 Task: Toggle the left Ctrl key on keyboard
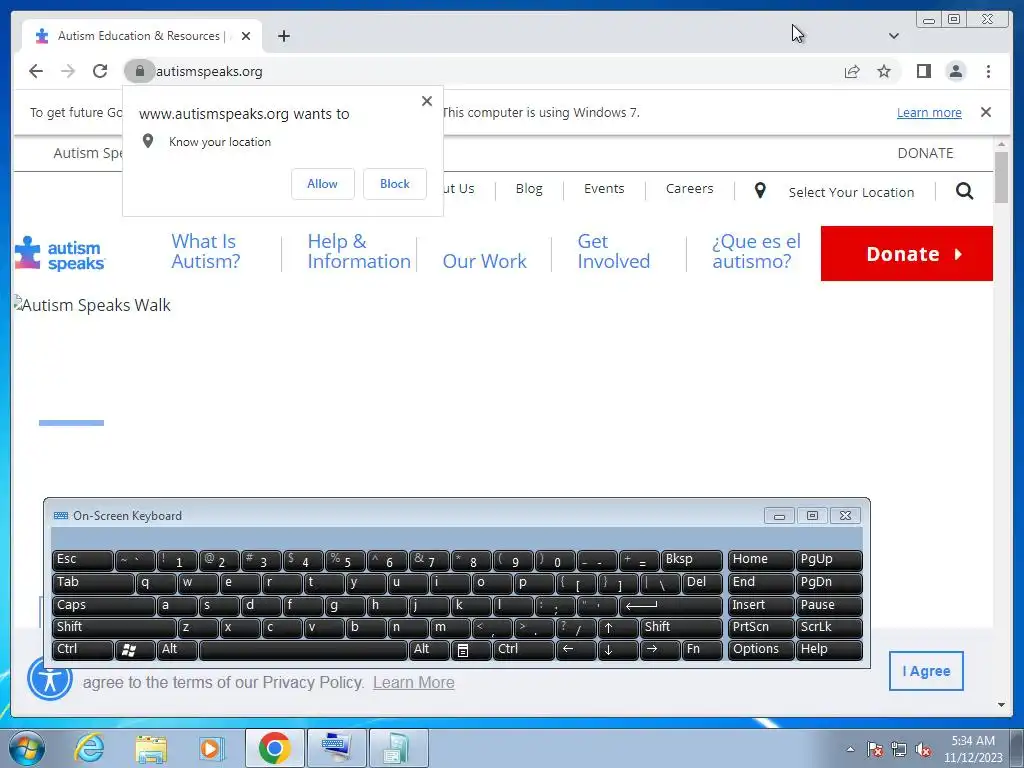[x=82, y=650]
